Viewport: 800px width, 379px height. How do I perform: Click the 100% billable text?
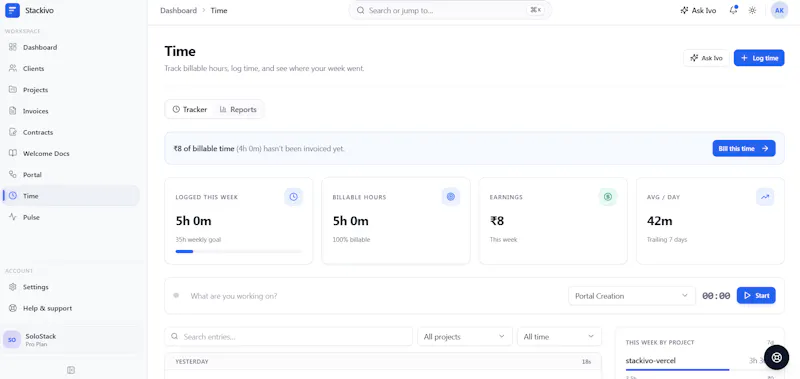[351, 239]
